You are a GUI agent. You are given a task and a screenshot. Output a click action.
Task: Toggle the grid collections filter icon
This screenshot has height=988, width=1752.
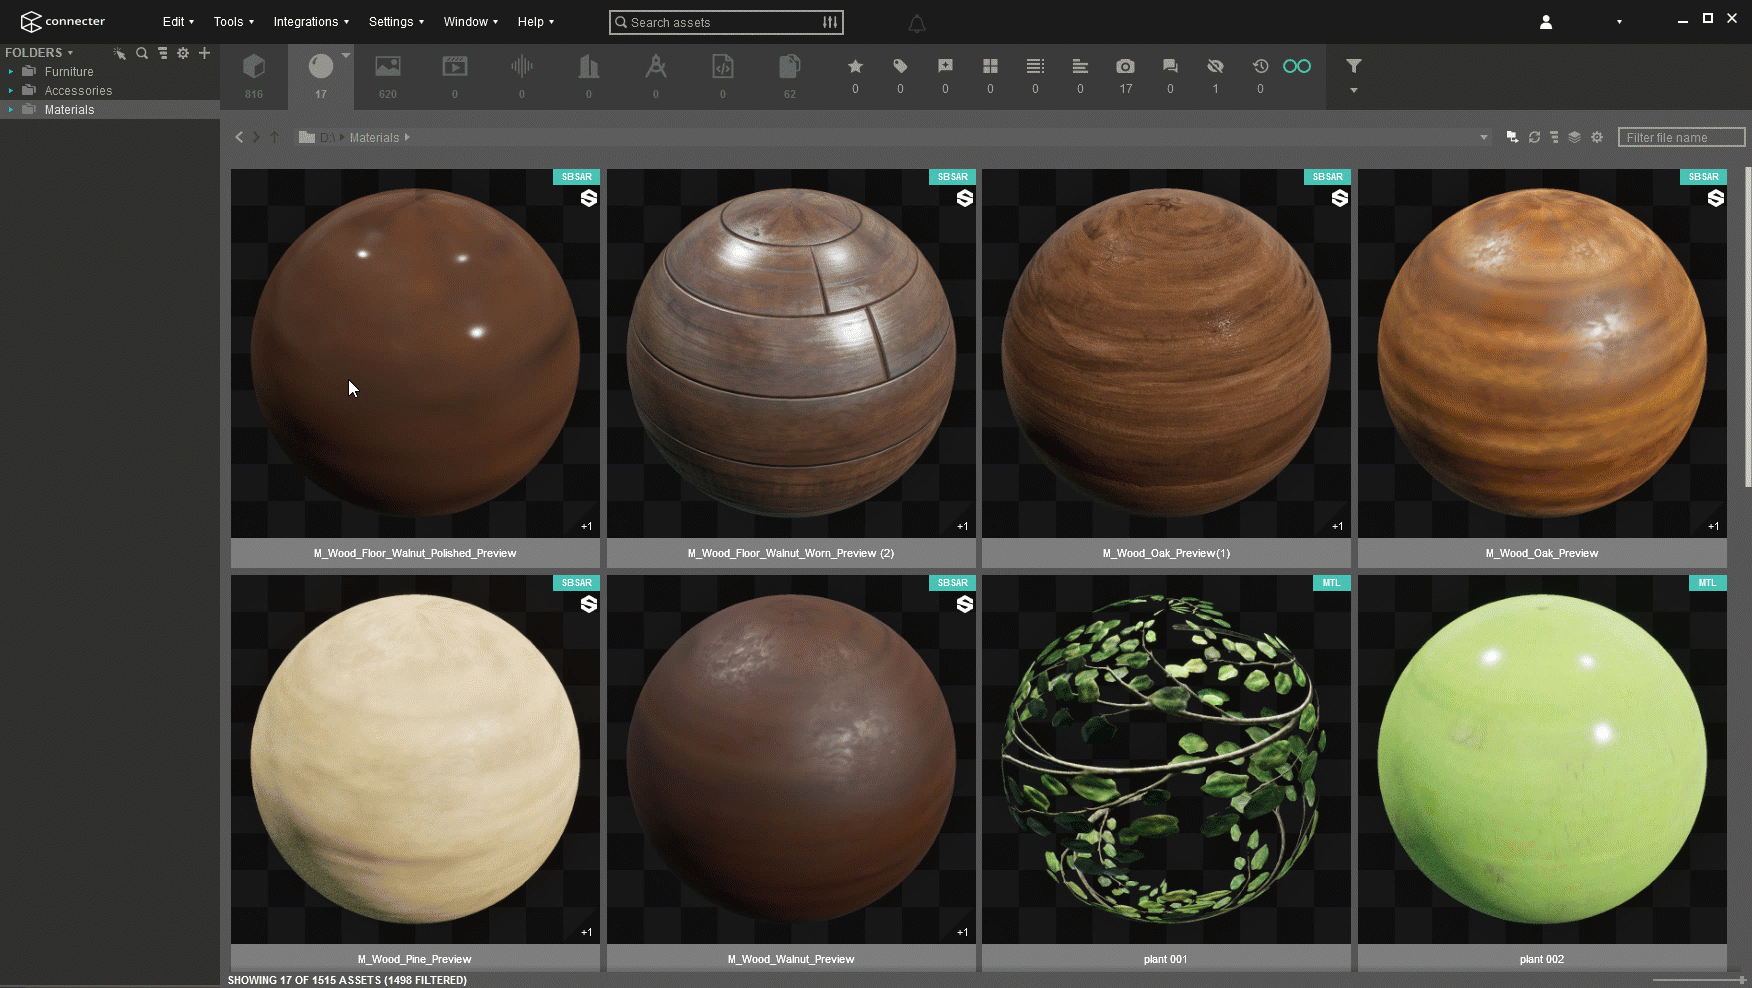[990, 66]
